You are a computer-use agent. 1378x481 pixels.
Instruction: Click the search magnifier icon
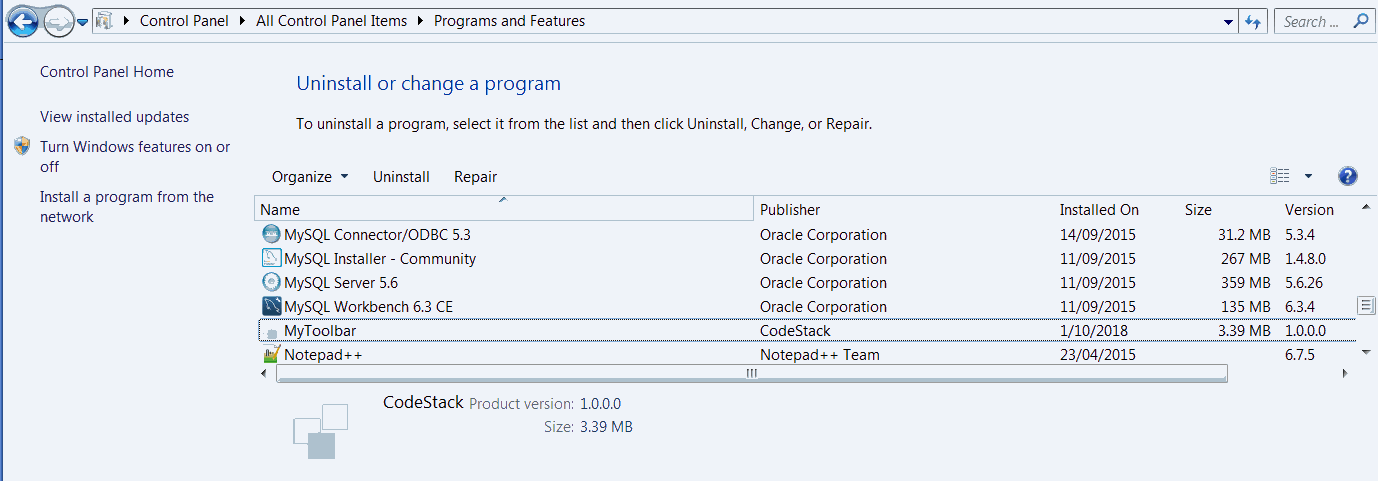1359,20
